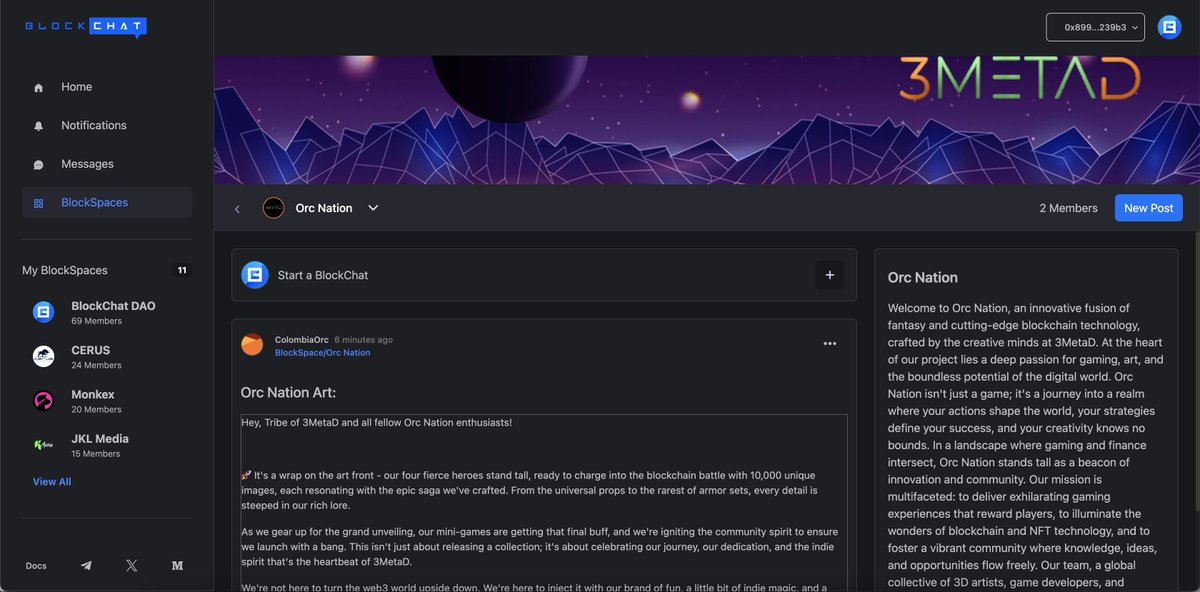Open the X (Twitter) link icon
The width and height of the screenshot is (1200, 592).
point(132,566)
